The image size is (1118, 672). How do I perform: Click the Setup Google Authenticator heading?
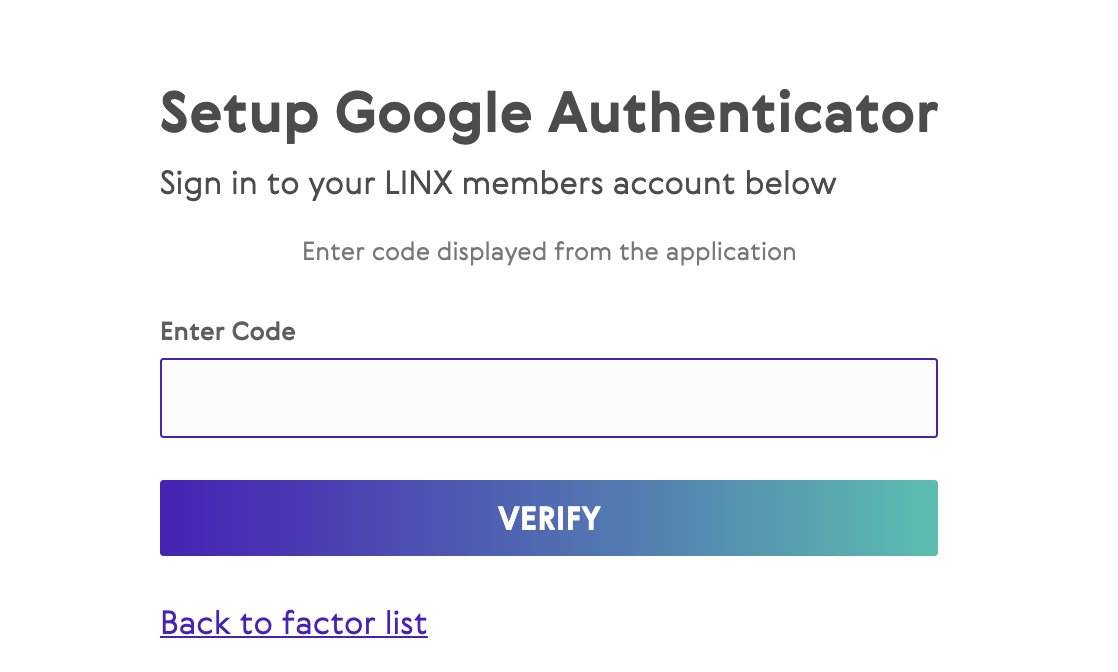[x=548, y=114]
